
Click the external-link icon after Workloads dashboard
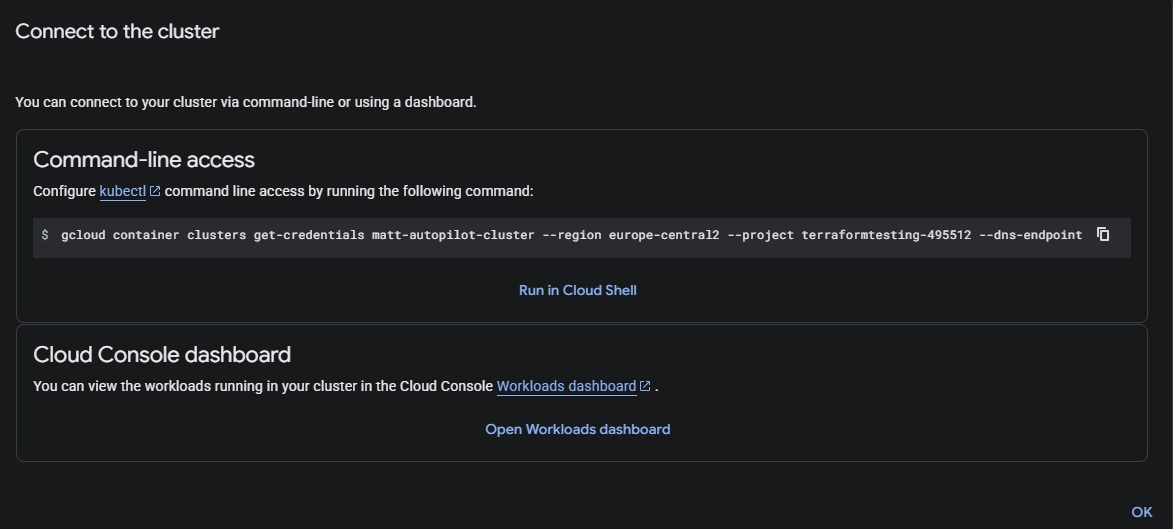tap(645, 387)
